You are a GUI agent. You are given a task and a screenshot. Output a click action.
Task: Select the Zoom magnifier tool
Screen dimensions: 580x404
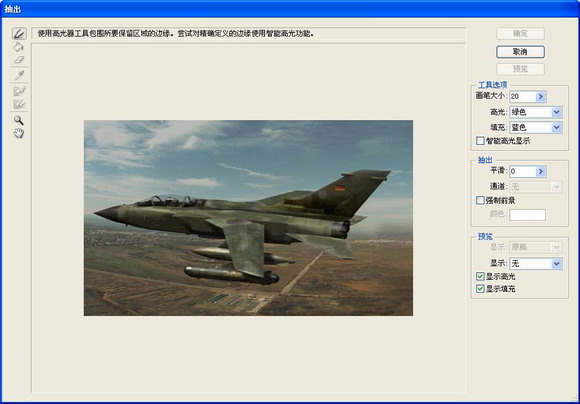18,120
